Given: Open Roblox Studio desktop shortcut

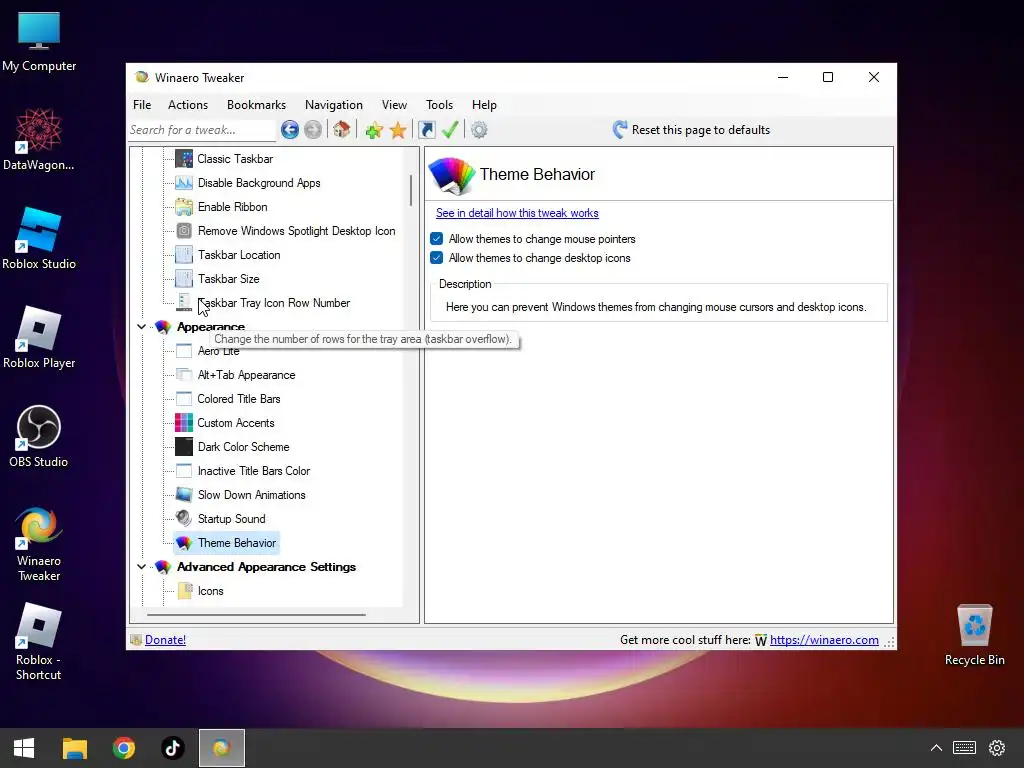Looking at the screenshot, I should [x=39, y=238].
